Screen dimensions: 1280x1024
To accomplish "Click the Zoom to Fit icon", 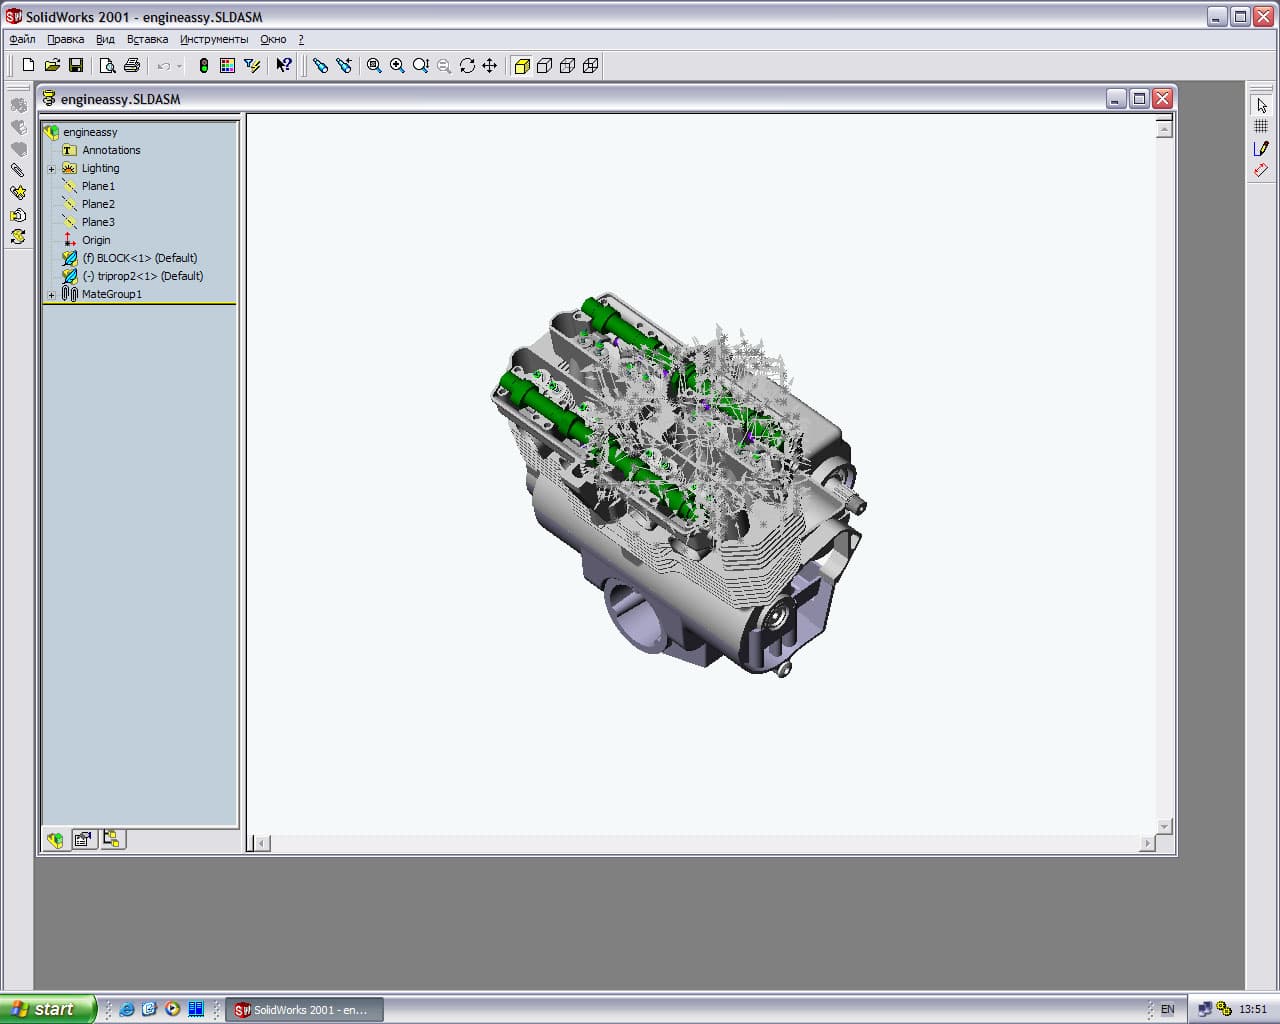I will click(374, 66).
